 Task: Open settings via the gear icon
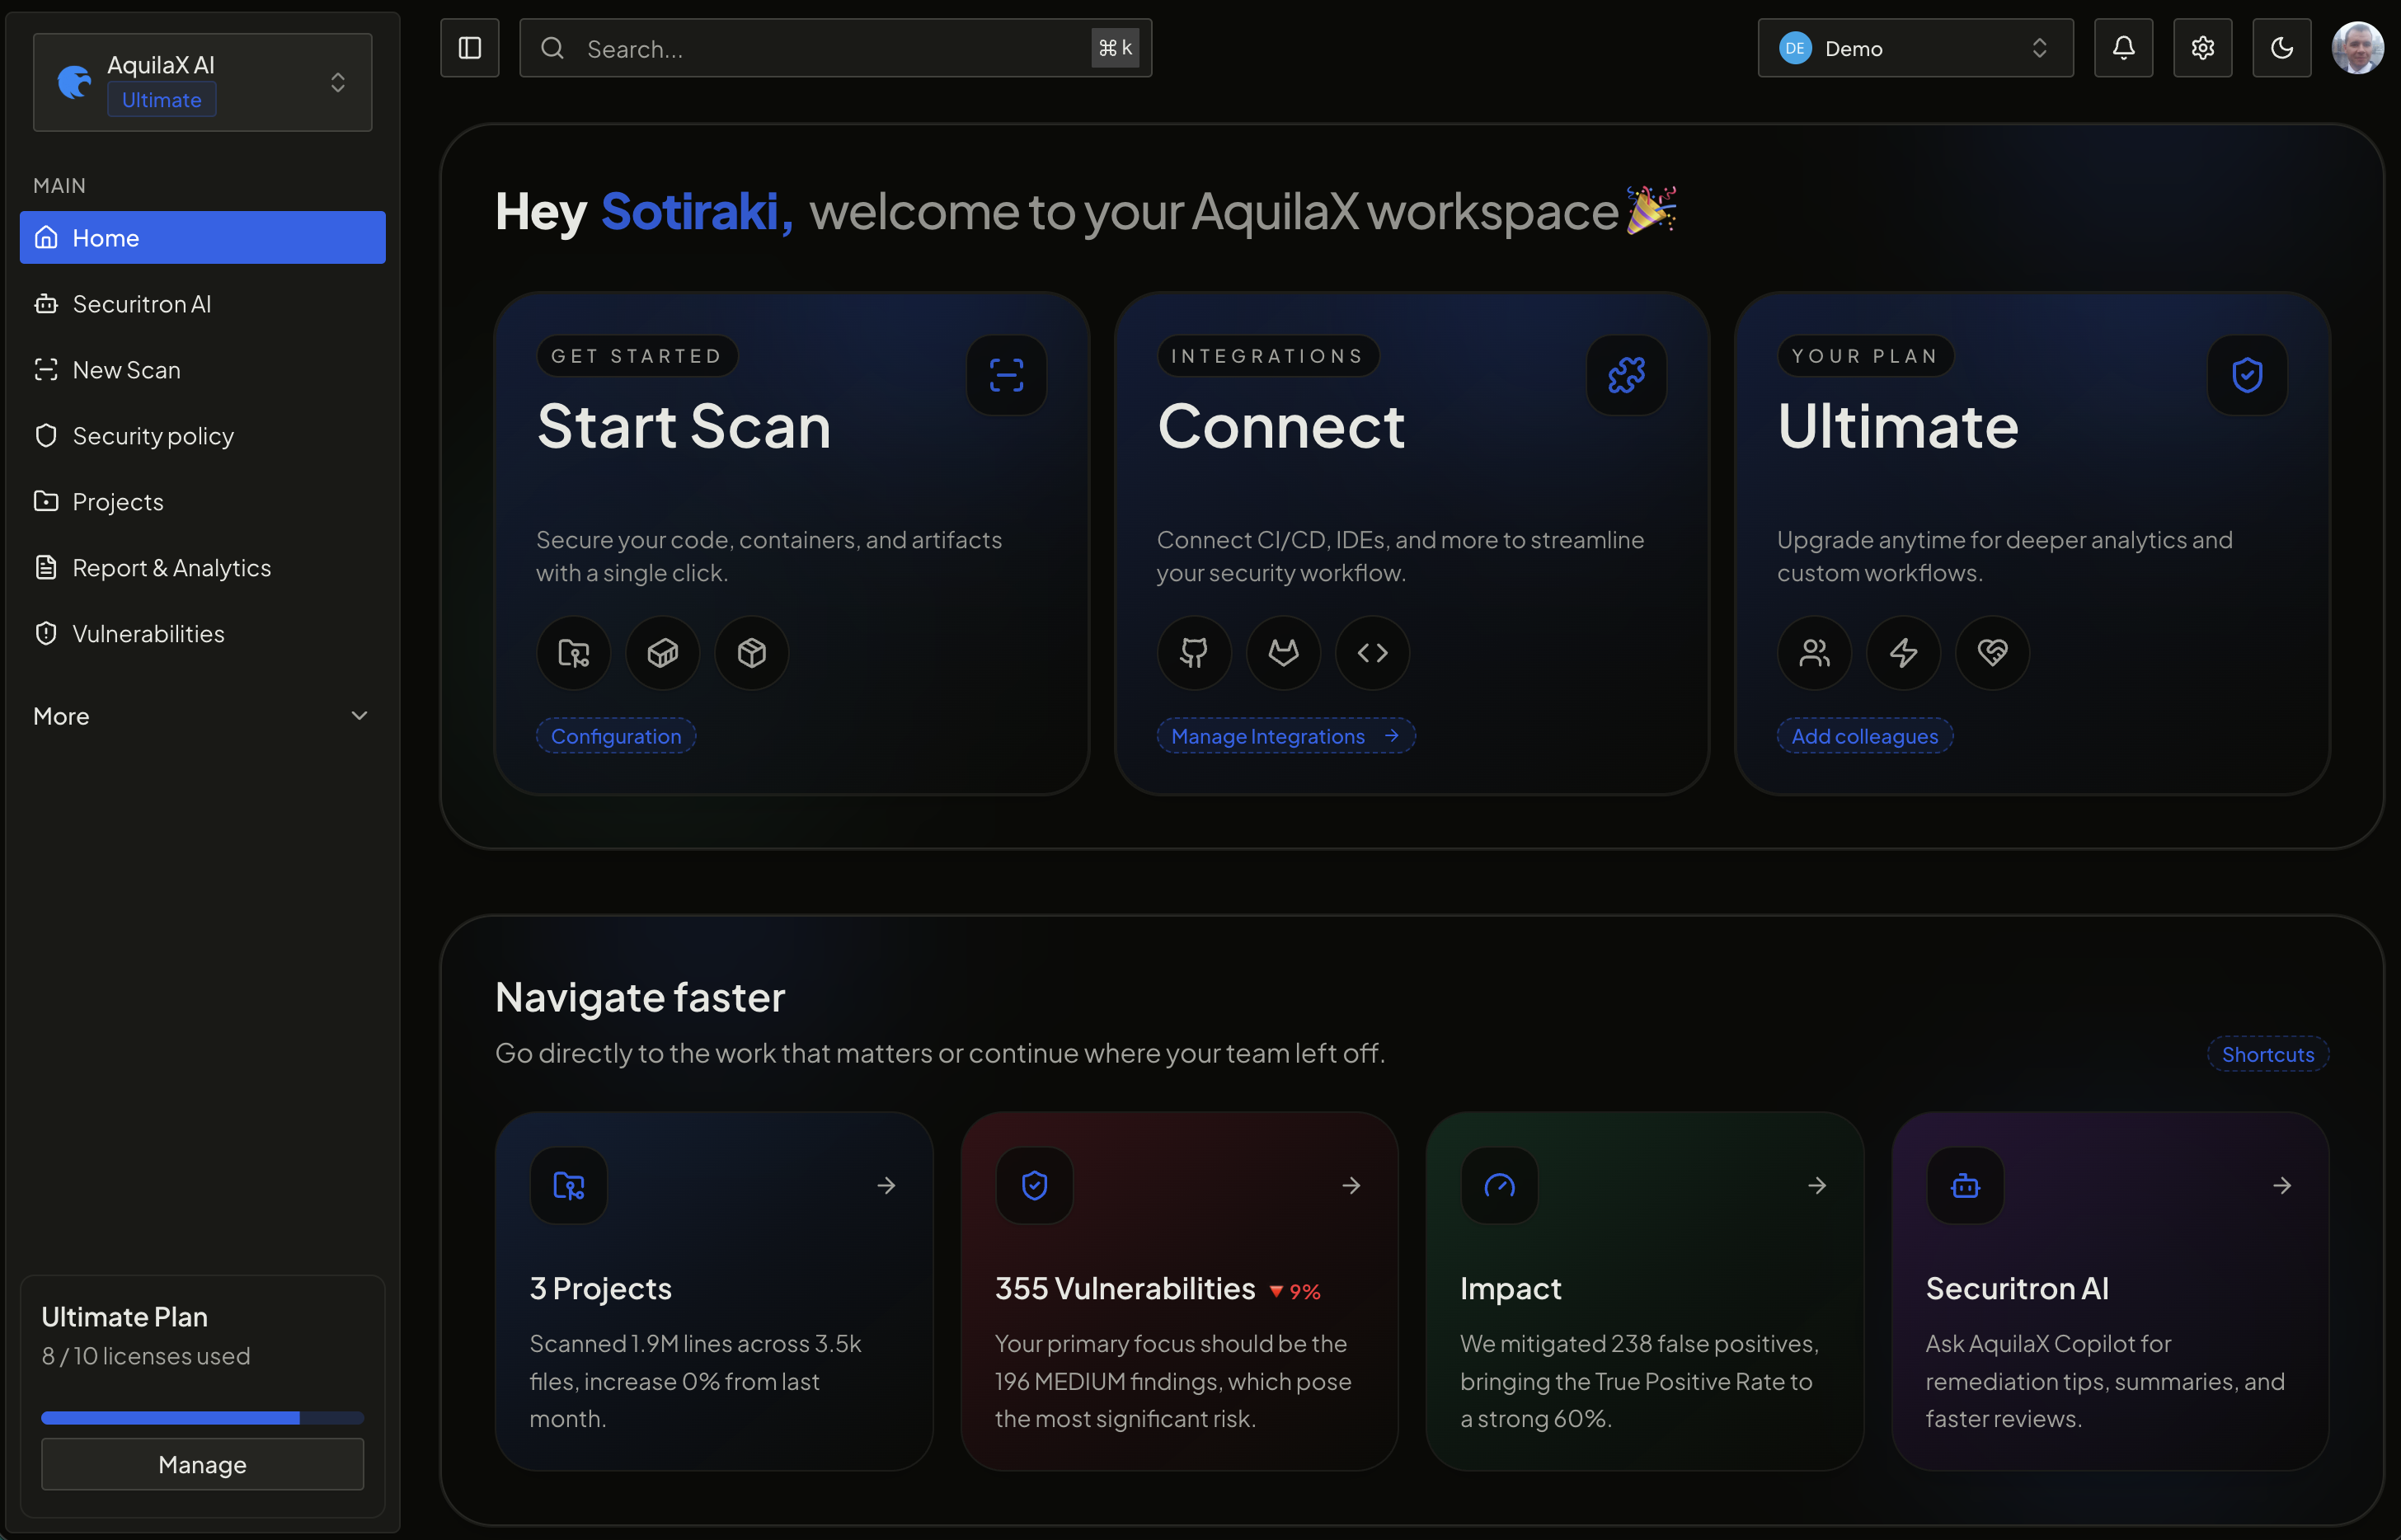tap(2202, 47)
